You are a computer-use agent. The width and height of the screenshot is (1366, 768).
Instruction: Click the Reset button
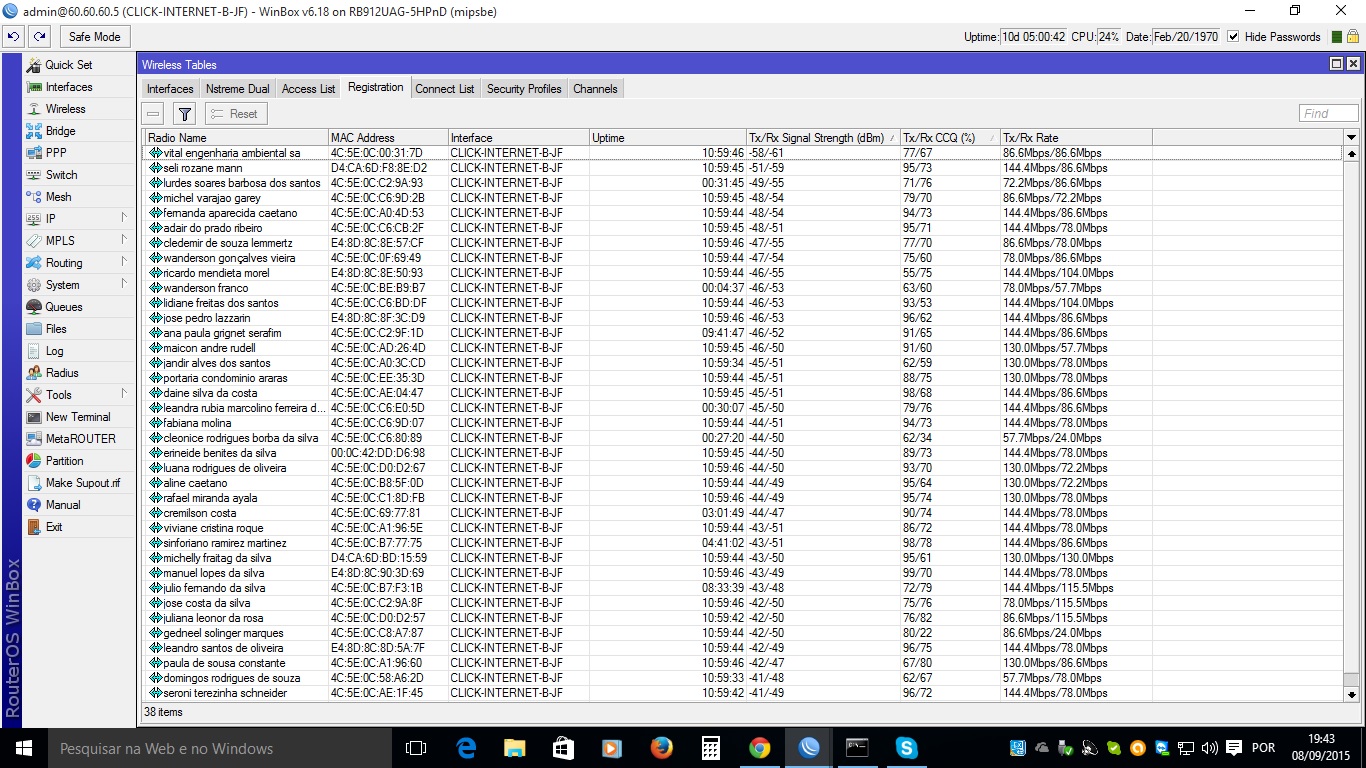pos(236,114)
